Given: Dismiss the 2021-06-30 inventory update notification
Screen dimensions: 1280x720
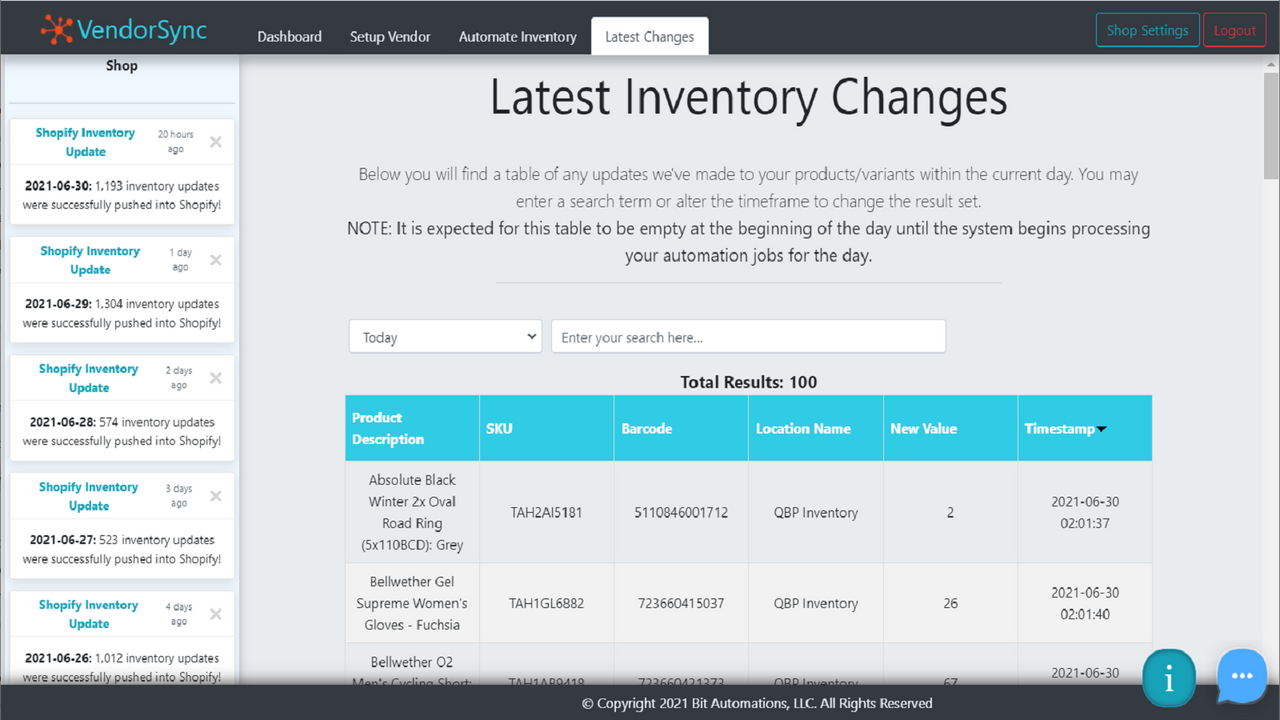Looking at the screenshot, I should [215, 142].
